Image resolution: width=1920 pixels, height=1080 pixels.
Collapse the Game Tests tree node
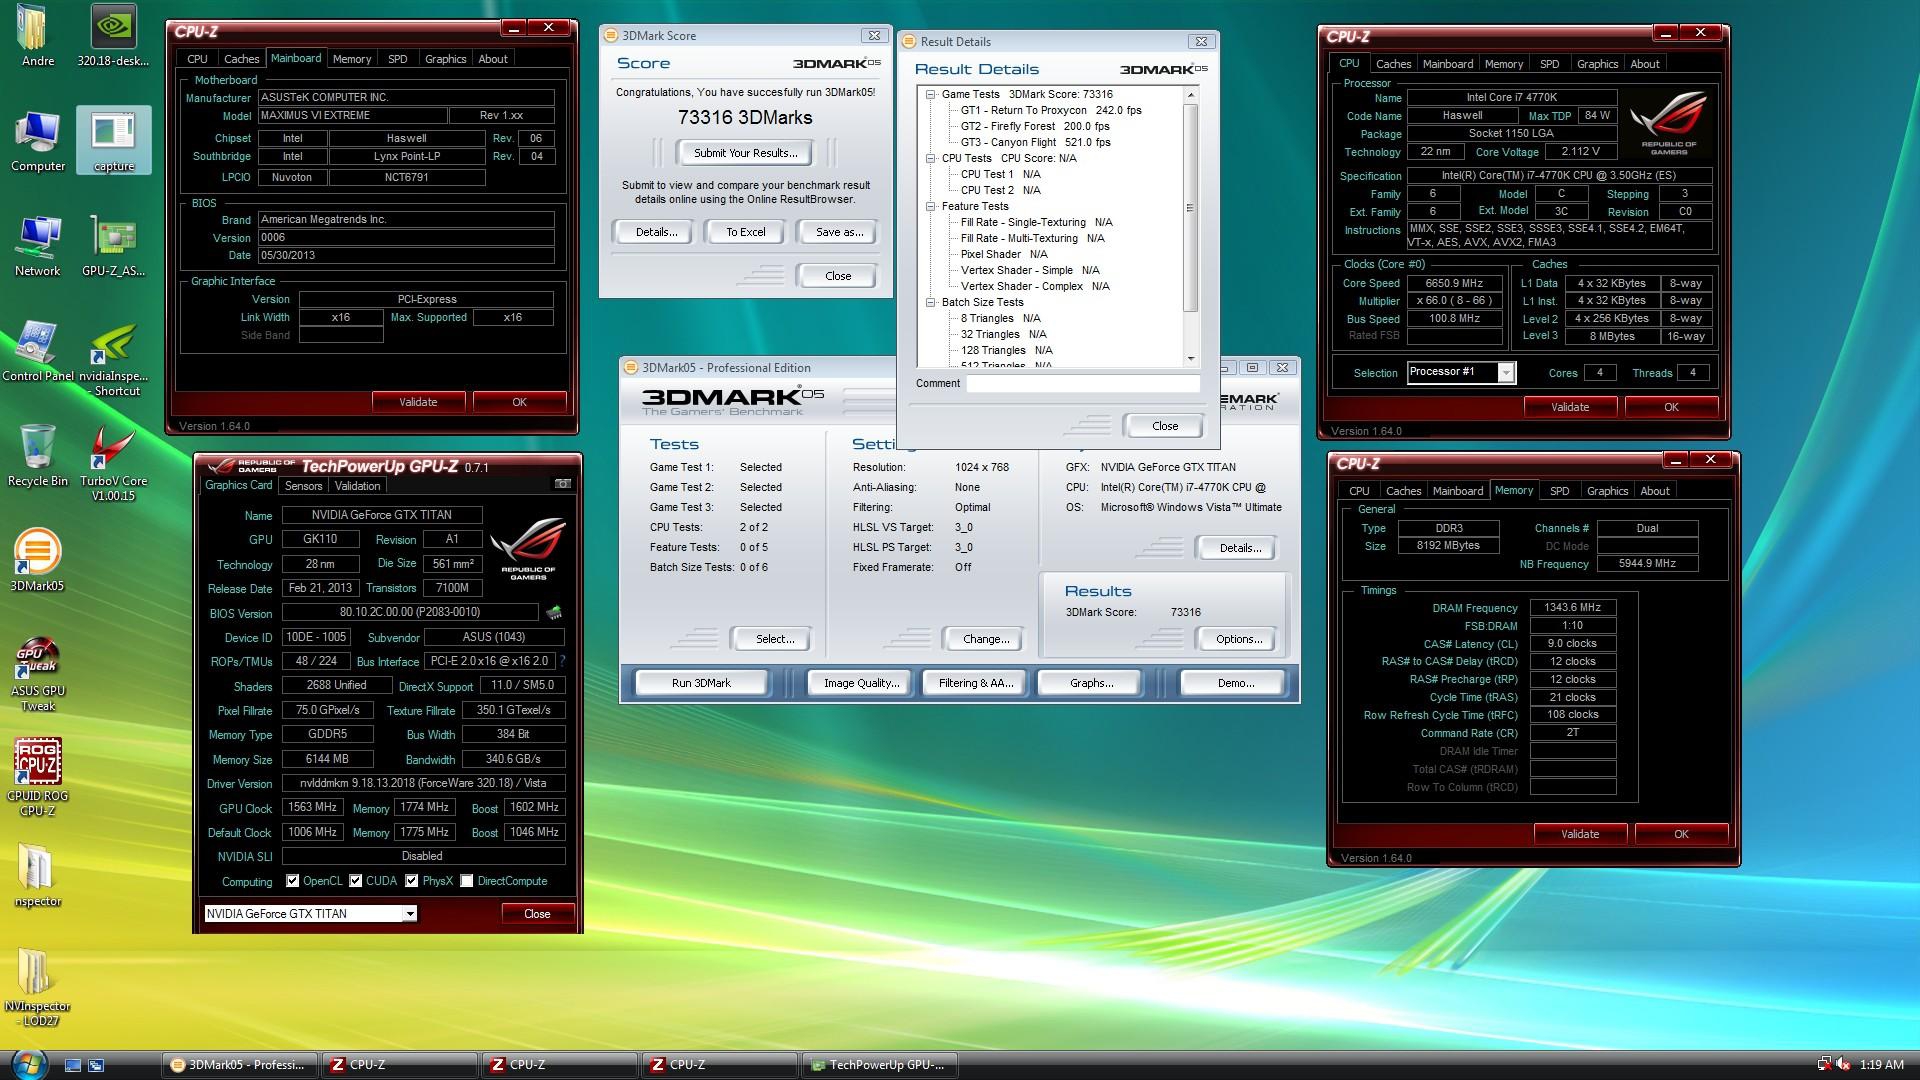pos(931,94)
